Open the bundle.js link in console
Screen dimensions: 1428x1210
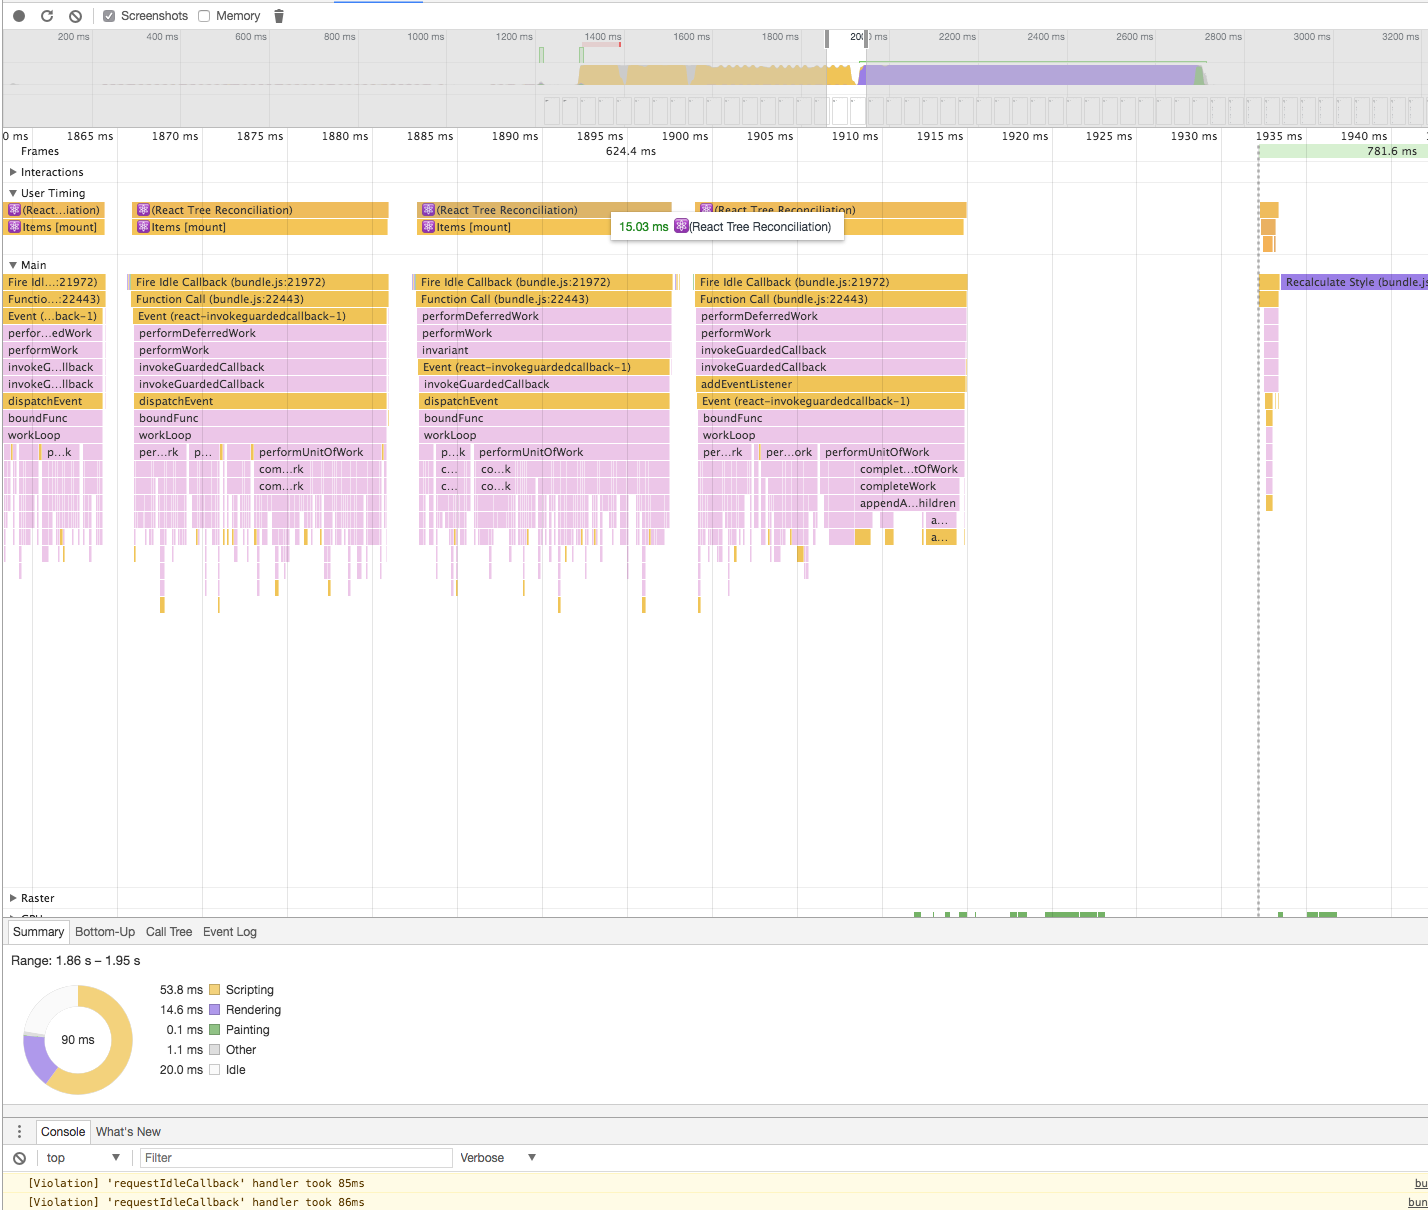(x=1418, y=1183)
